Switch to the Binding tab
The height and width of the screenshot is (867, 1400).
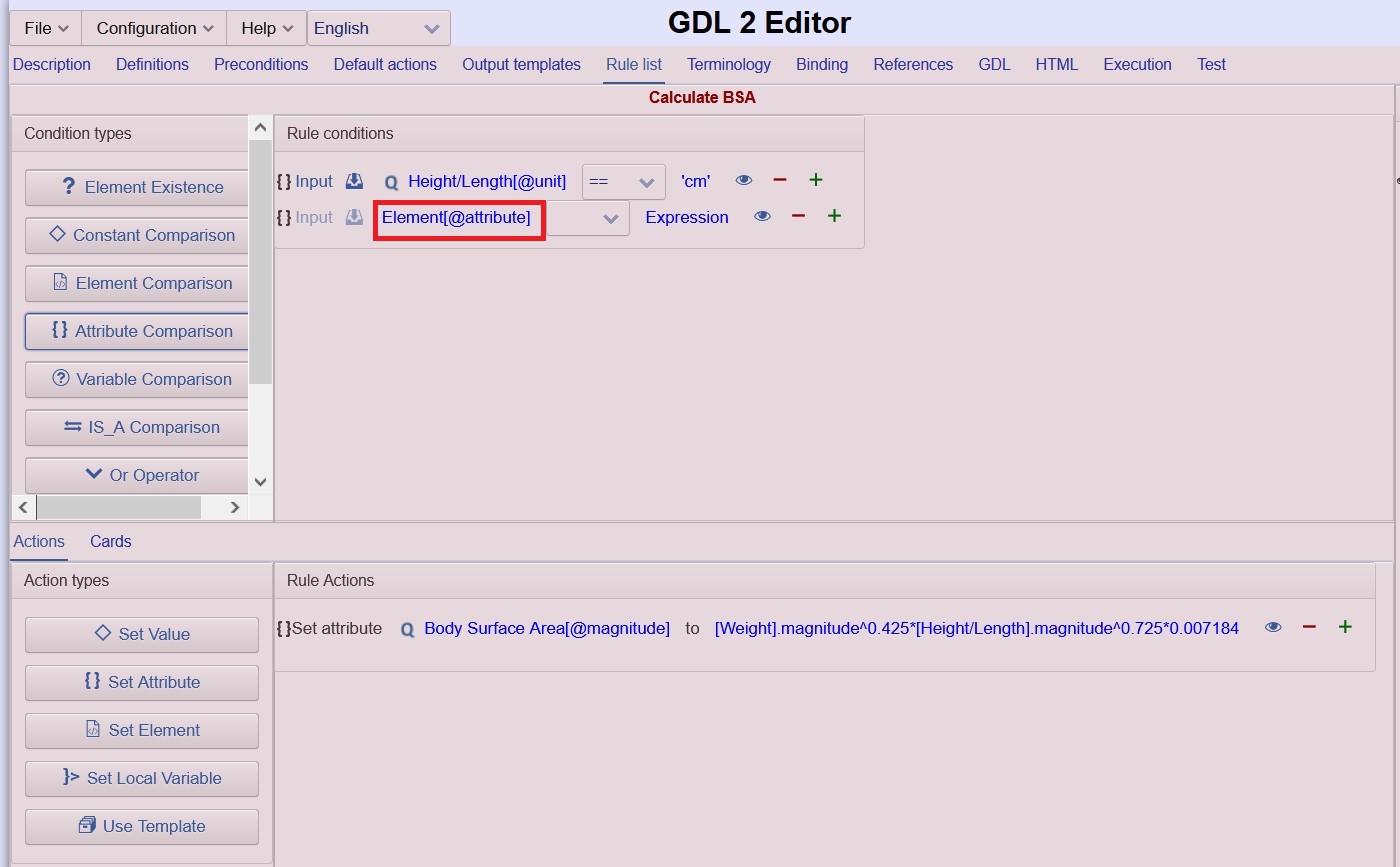click(x=822, y=64)
